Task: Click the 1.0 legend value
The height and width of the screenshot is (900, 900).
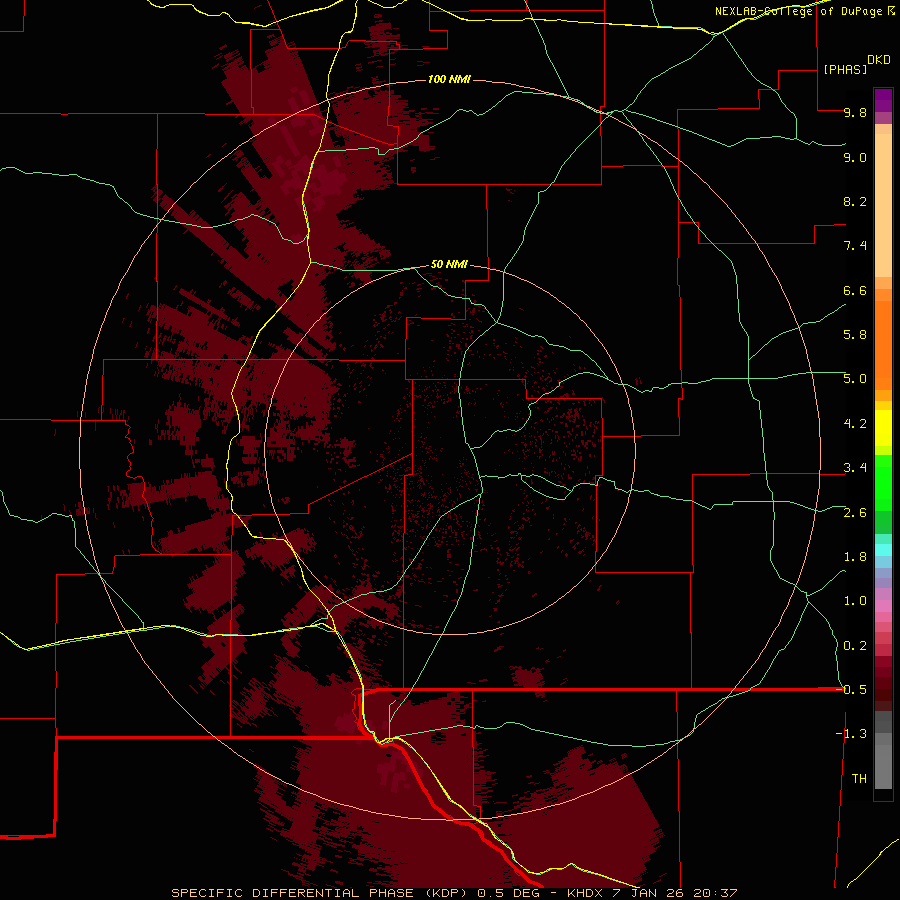Action: tap(855, 601)
